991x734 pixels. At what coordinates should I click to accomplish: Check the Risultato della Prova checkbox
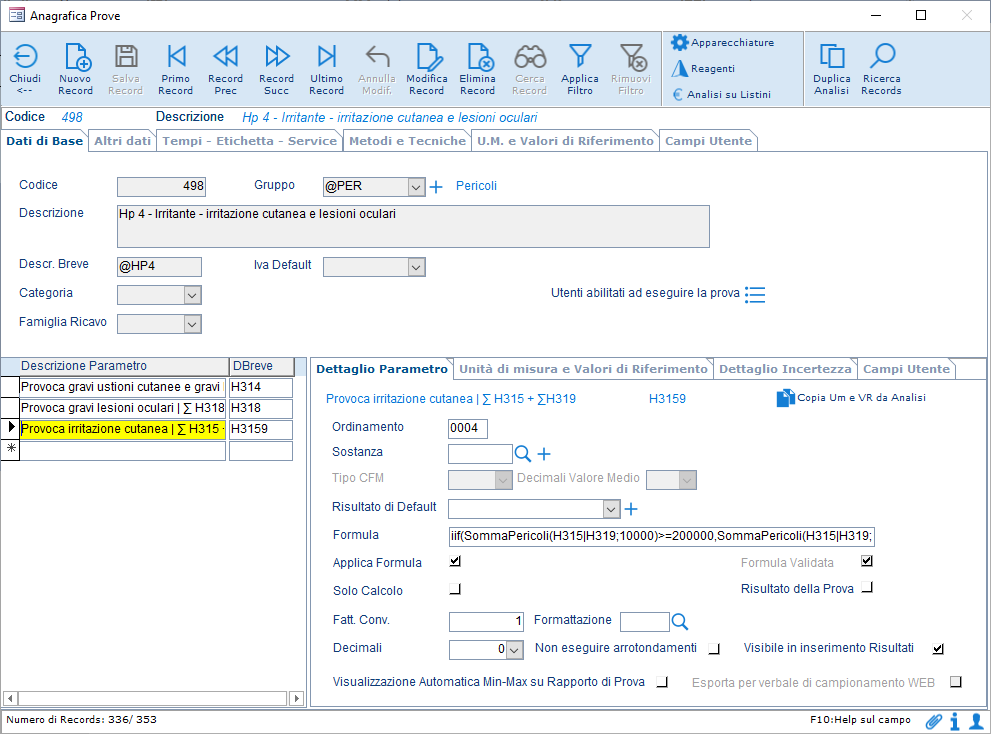[x=867, y=587]
